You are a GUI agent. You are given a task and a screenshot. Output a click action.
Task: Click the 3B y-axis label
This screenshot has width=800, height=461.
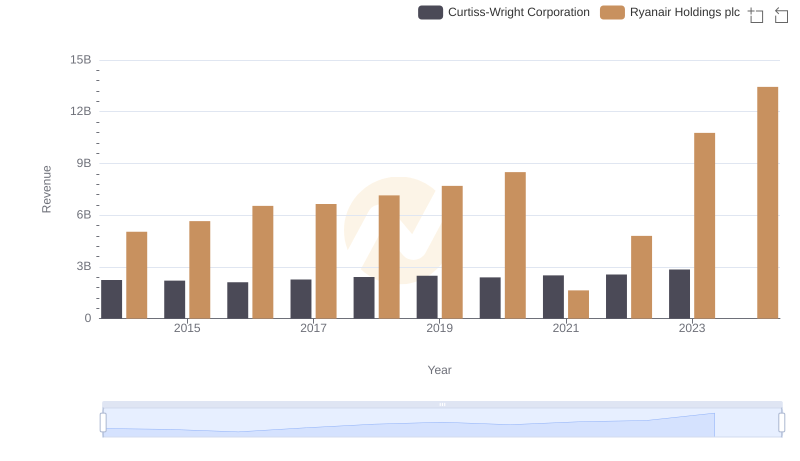[84, 266]
